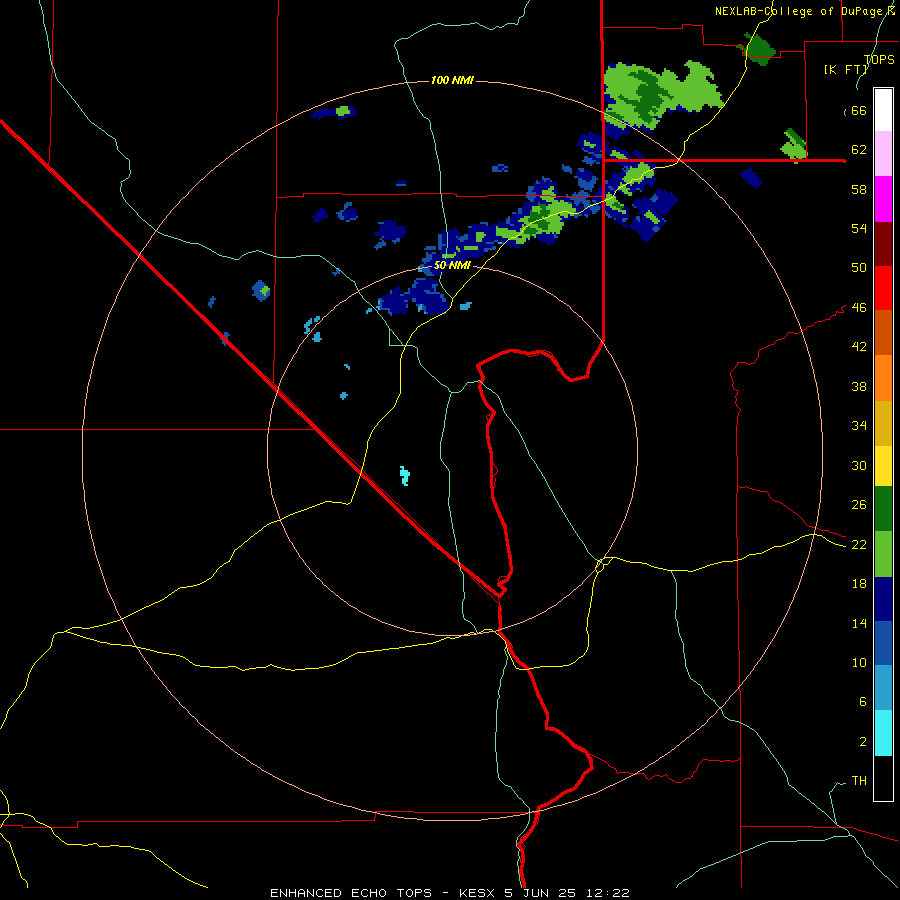Select the cyan legend swatch

click(x=883, y=733)
